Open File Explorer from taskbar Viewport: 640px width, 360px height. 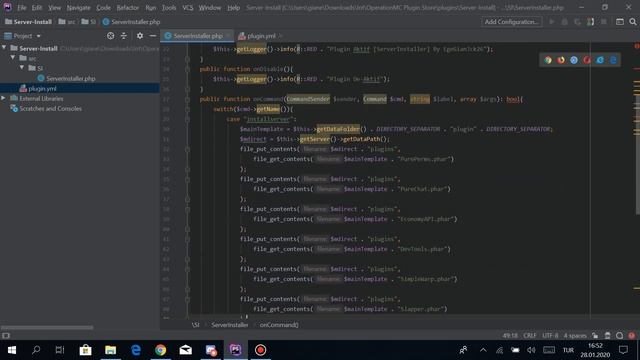click(110, 350)
